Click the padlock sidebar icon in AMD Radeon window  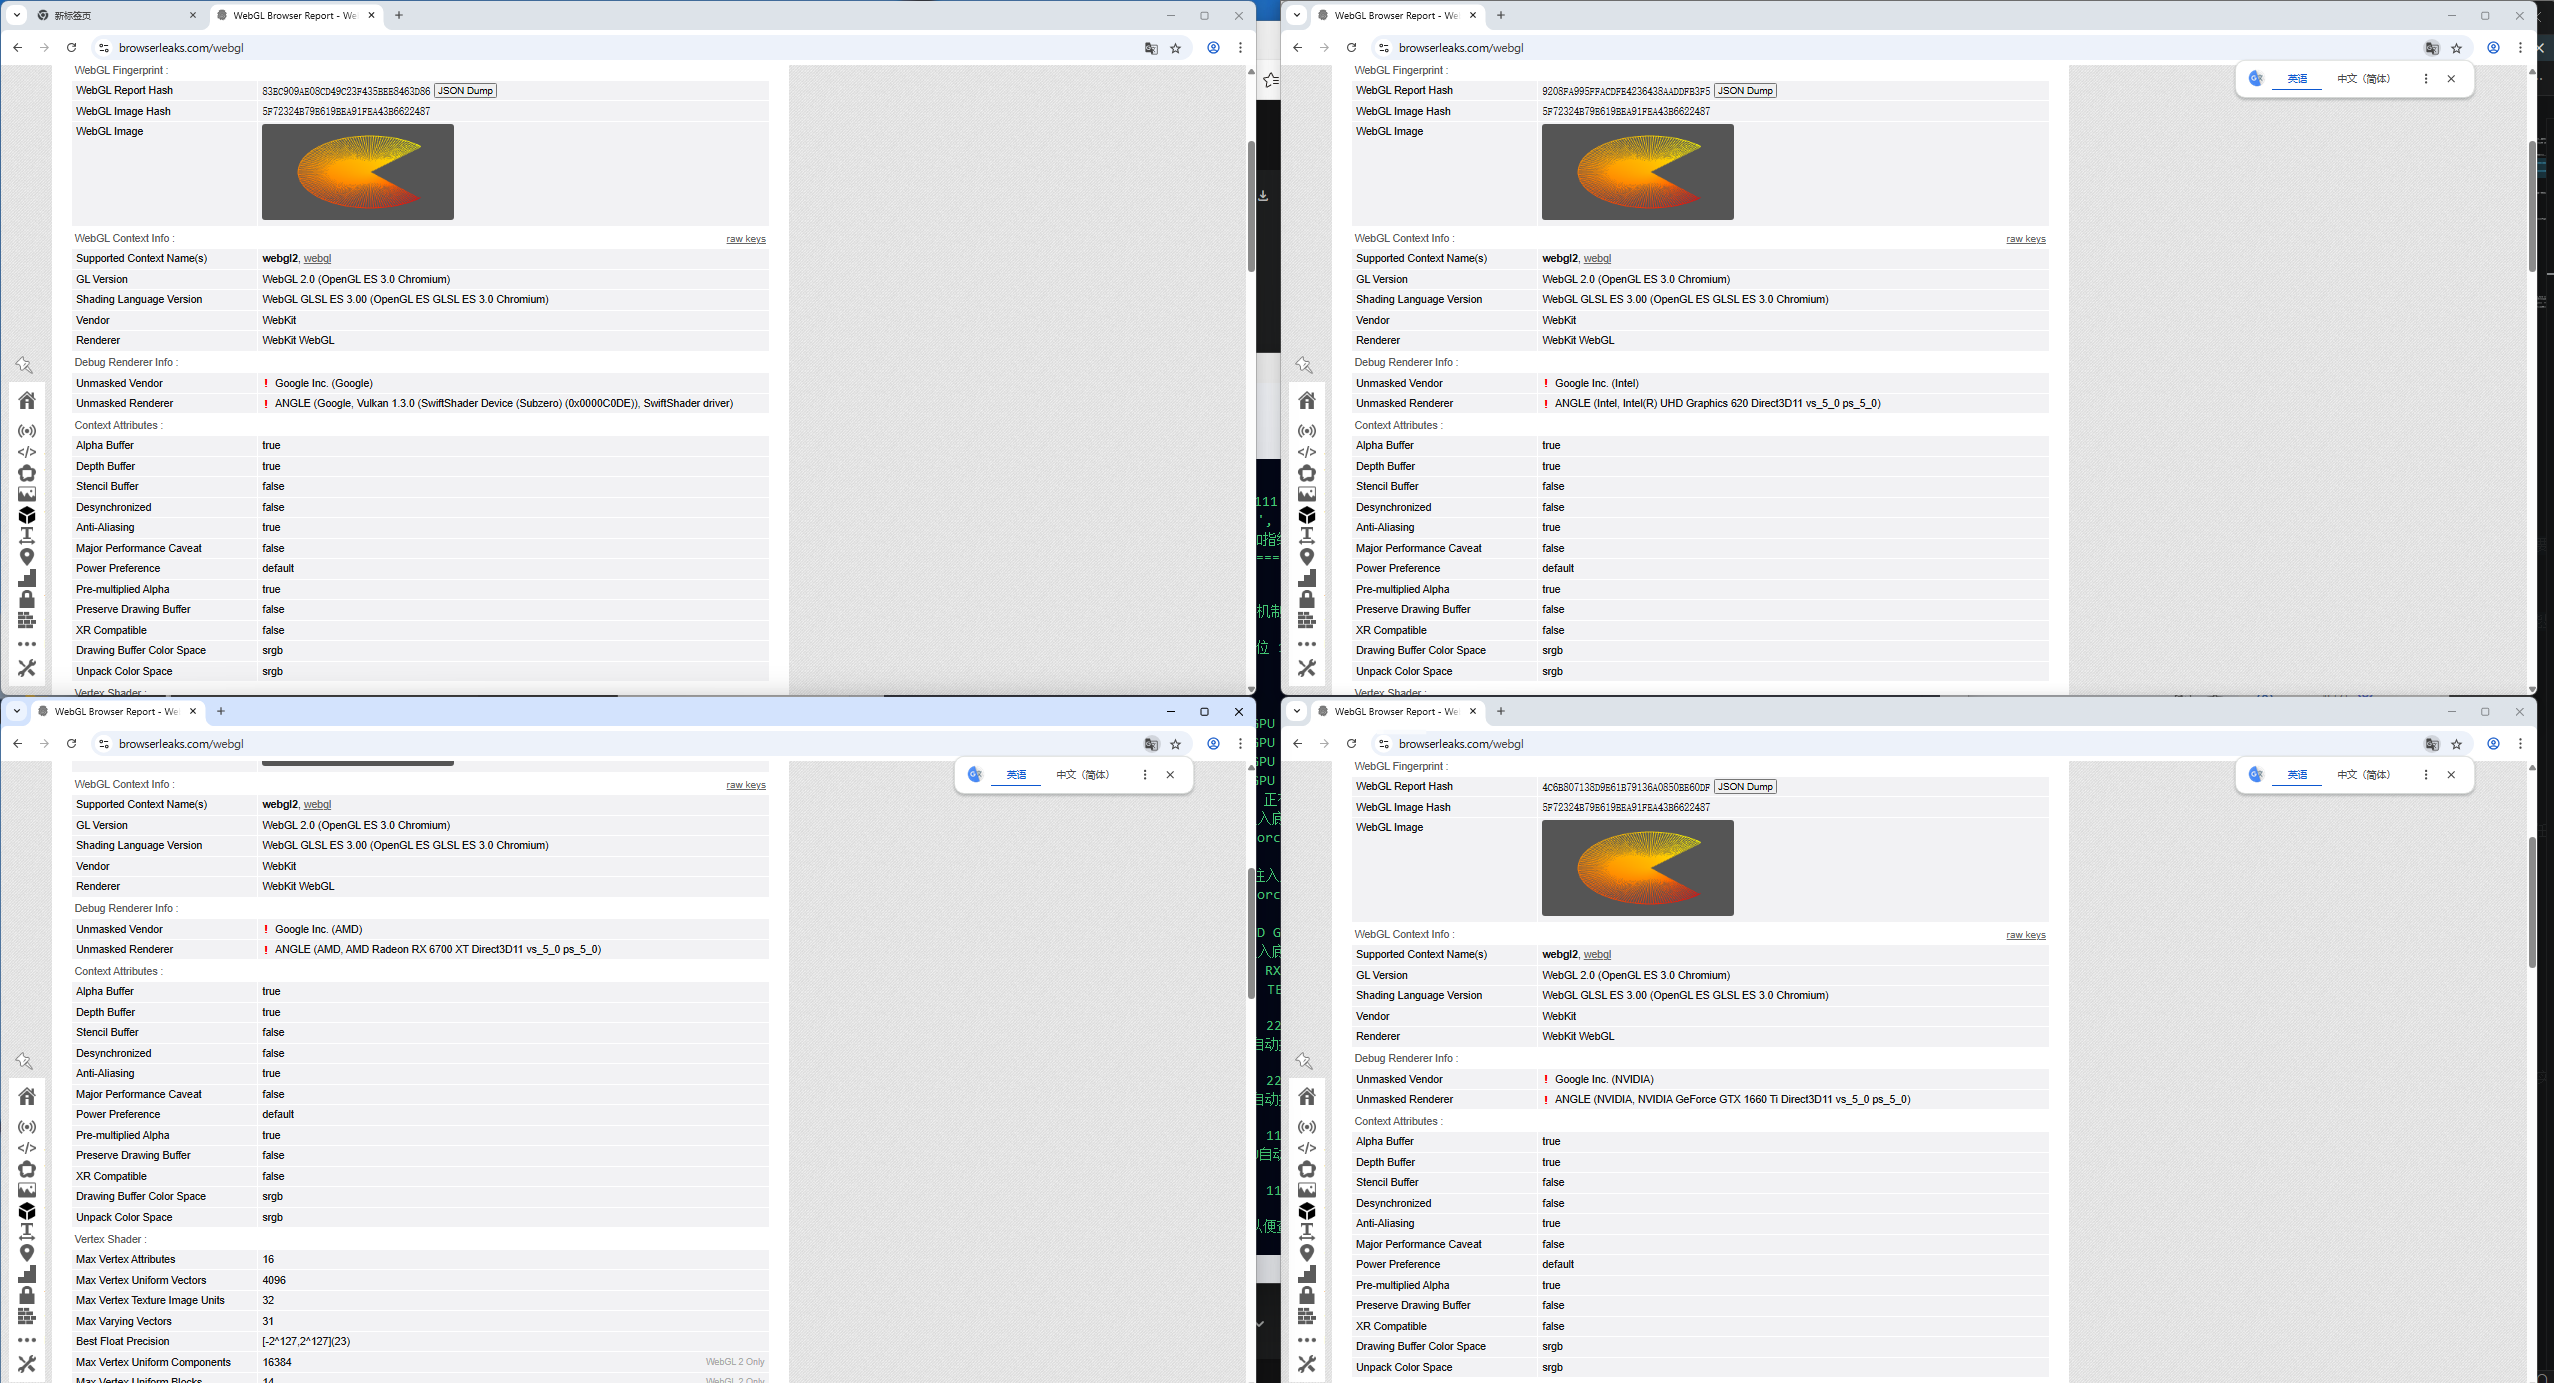tap(27, 1295)
